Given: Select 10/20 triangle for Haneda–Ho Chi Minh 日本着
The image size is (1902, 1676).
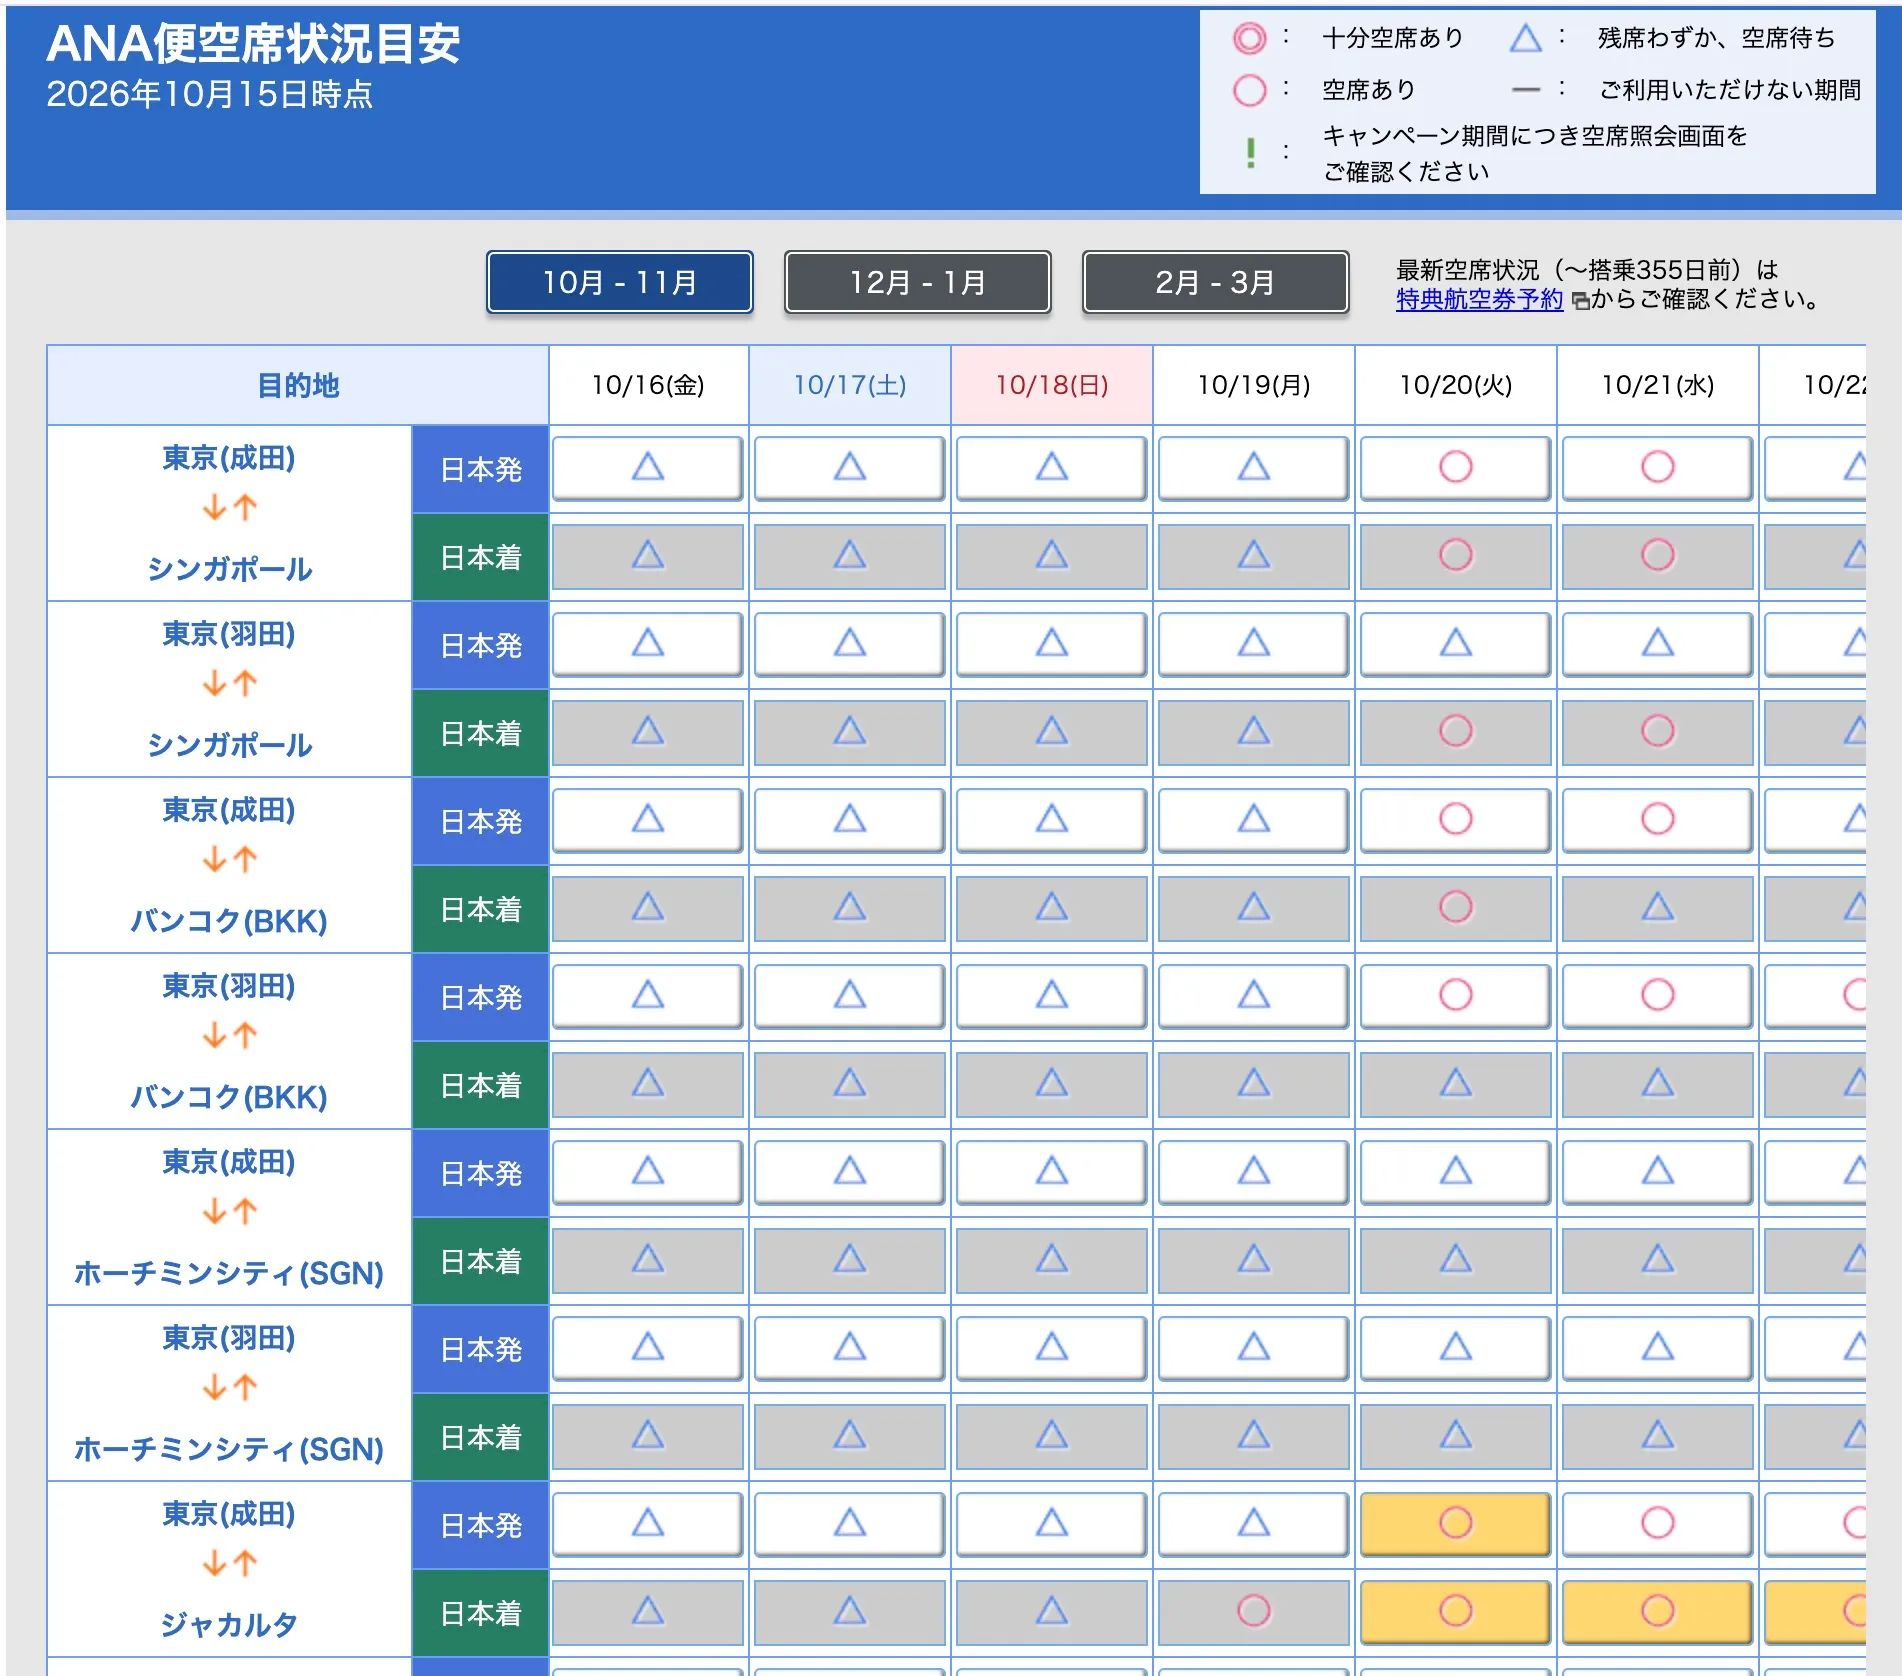Looking at the screenshot, I should pyautogui.click(x=1455, y=1436).
